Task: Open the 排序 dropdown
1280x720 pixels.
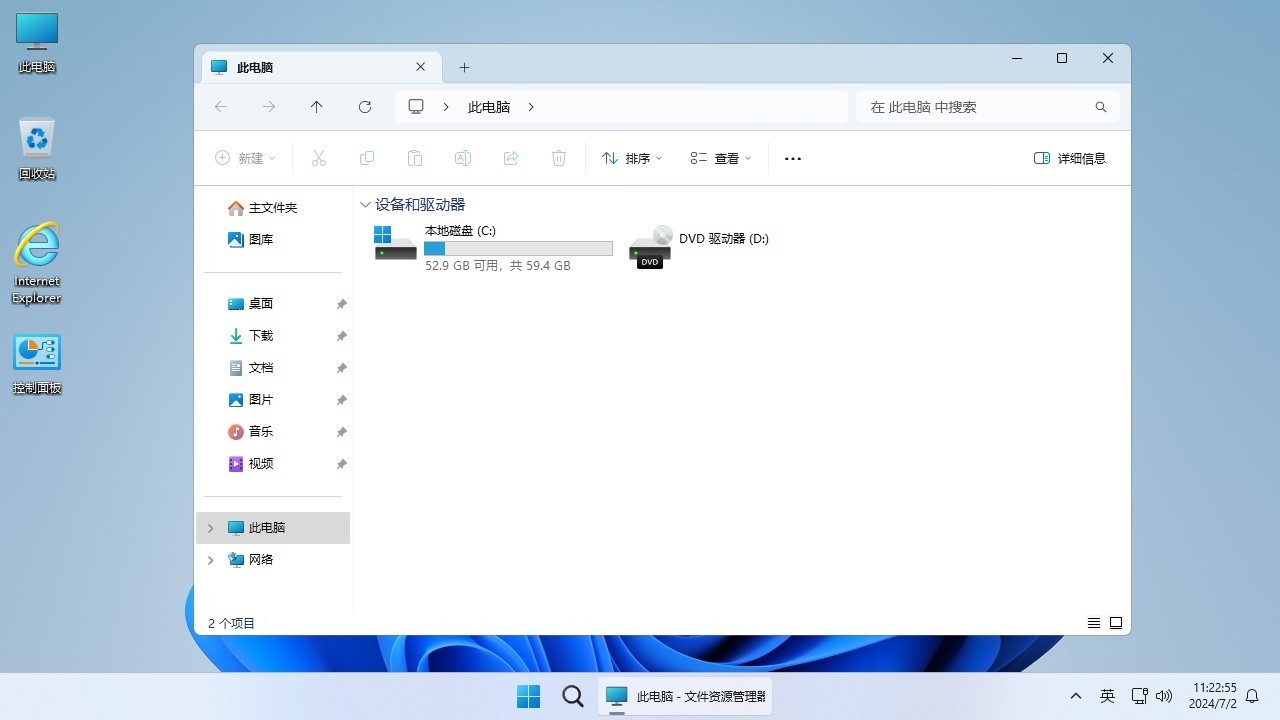Action: (x=632, y=158)
